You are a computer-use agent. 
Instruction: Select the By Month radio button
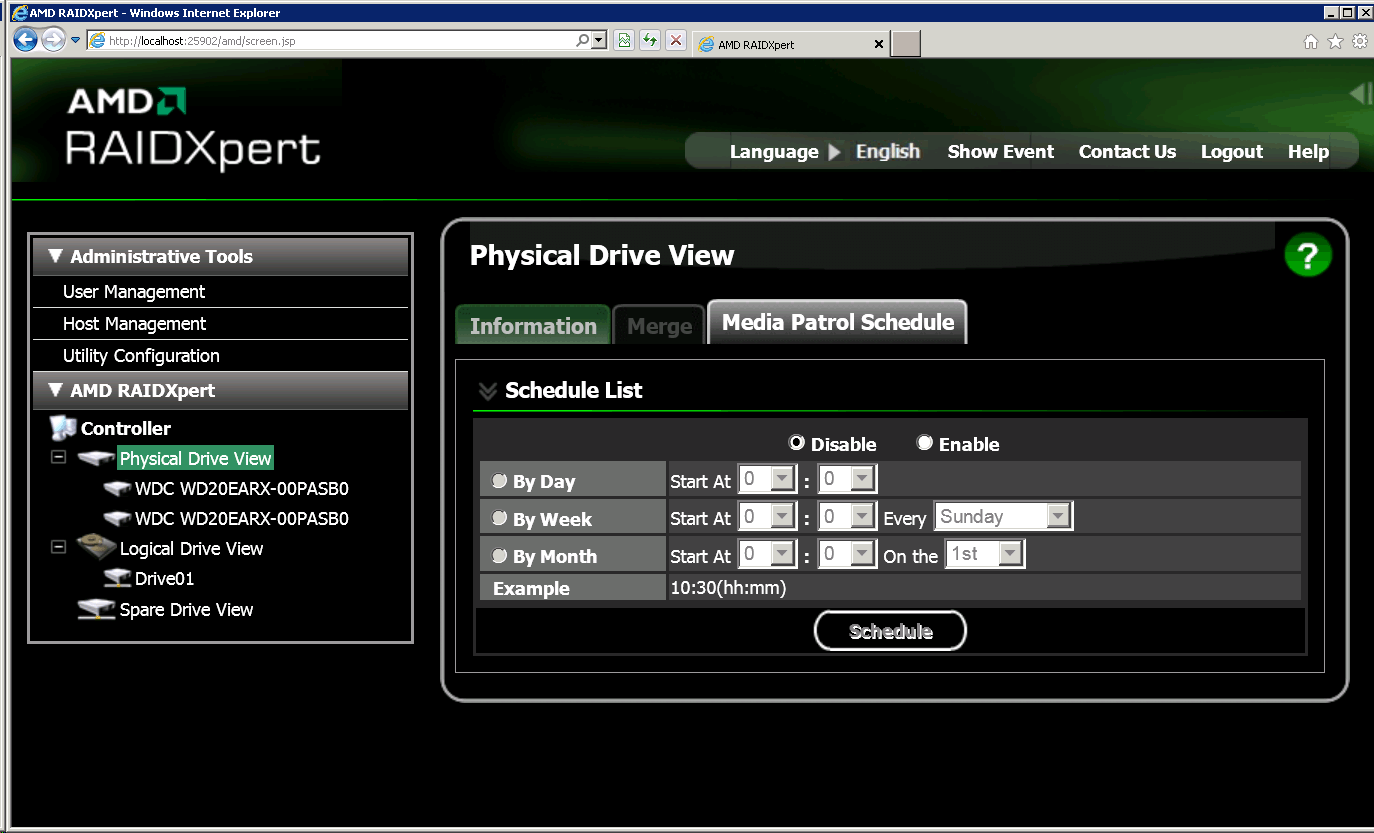pyautogui.click(x=500, y=555)
